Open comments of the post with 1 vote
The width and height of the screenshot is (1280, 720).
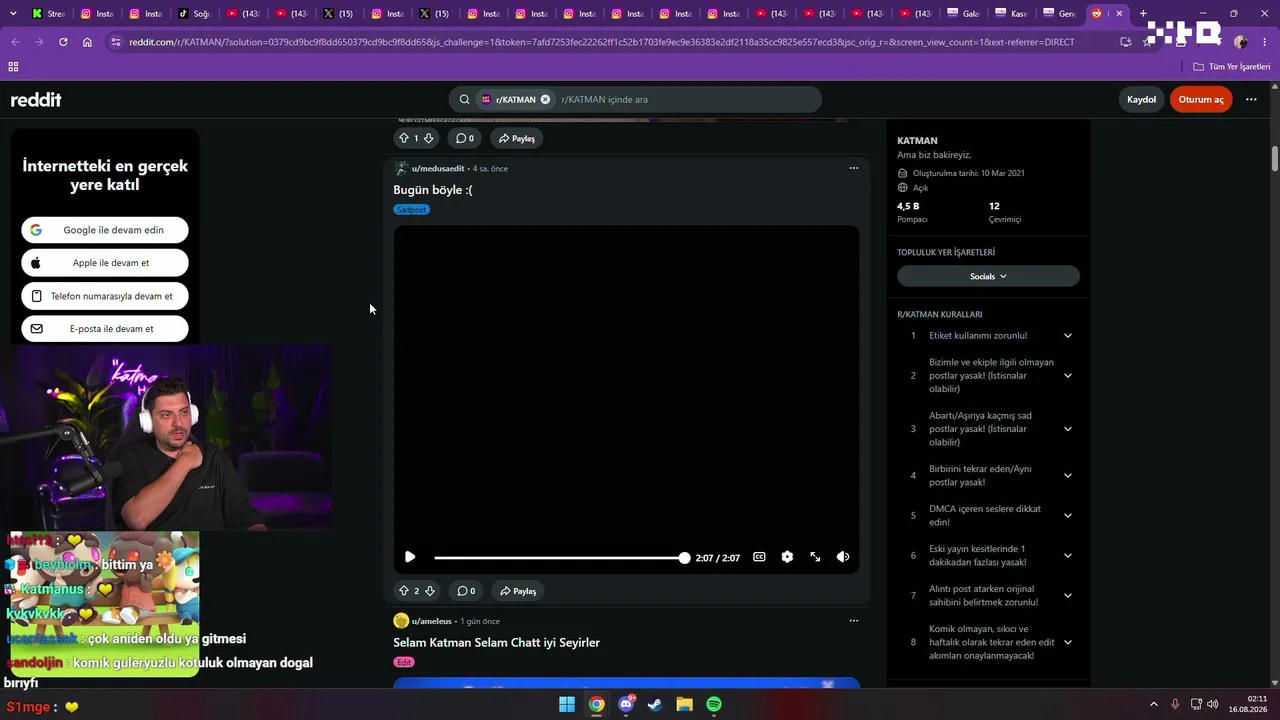click(x=465, y=138)
